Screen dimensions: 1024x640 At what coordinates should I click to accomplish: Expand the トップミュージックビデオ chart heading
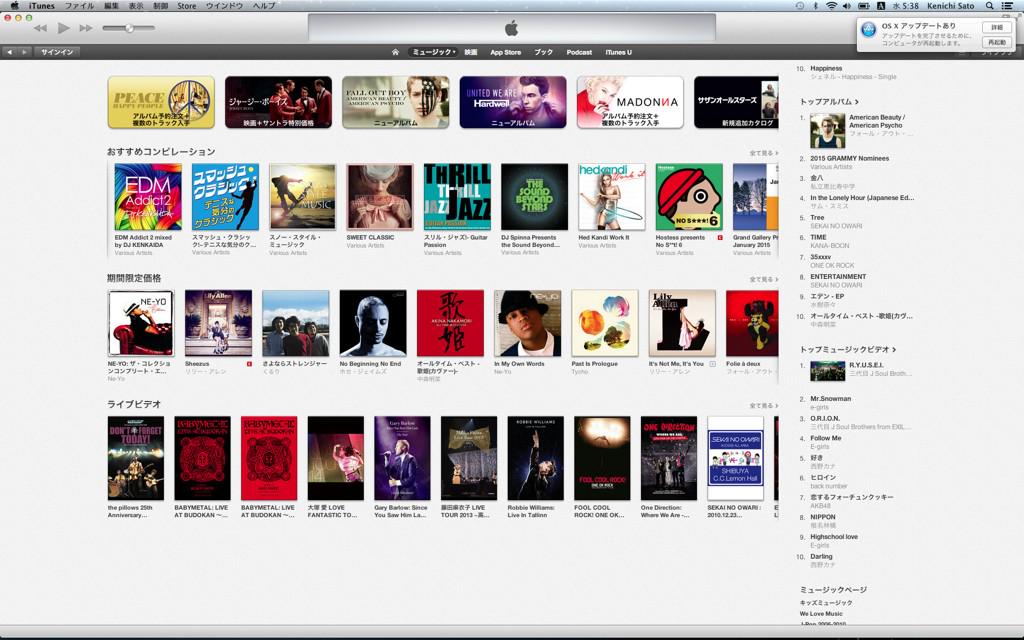coord(848,349)
